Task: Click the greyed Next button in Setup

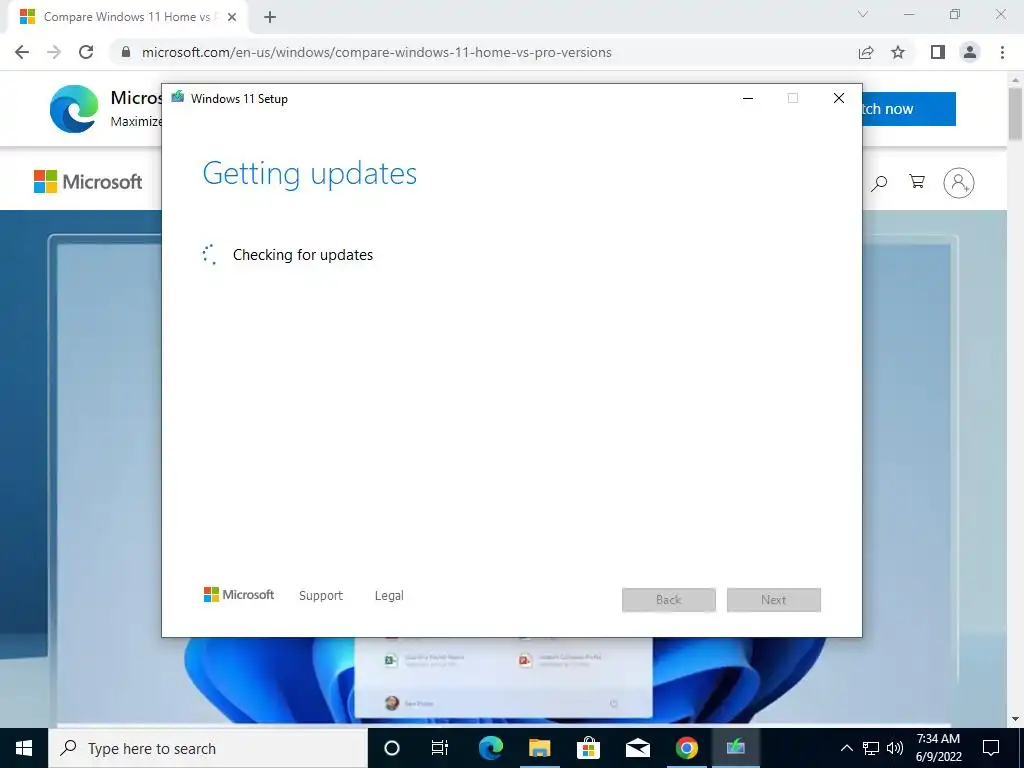Action: [x=774, y=600]
